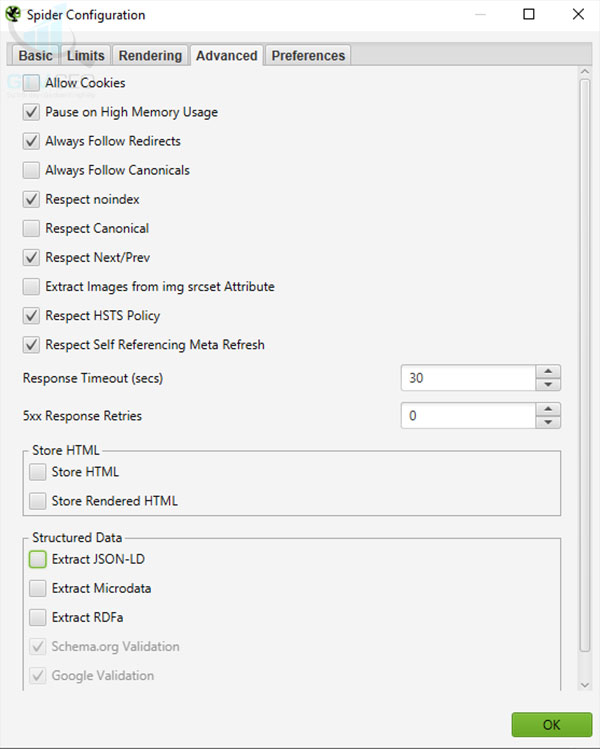Check the Extract JSON-LD option

38,559
